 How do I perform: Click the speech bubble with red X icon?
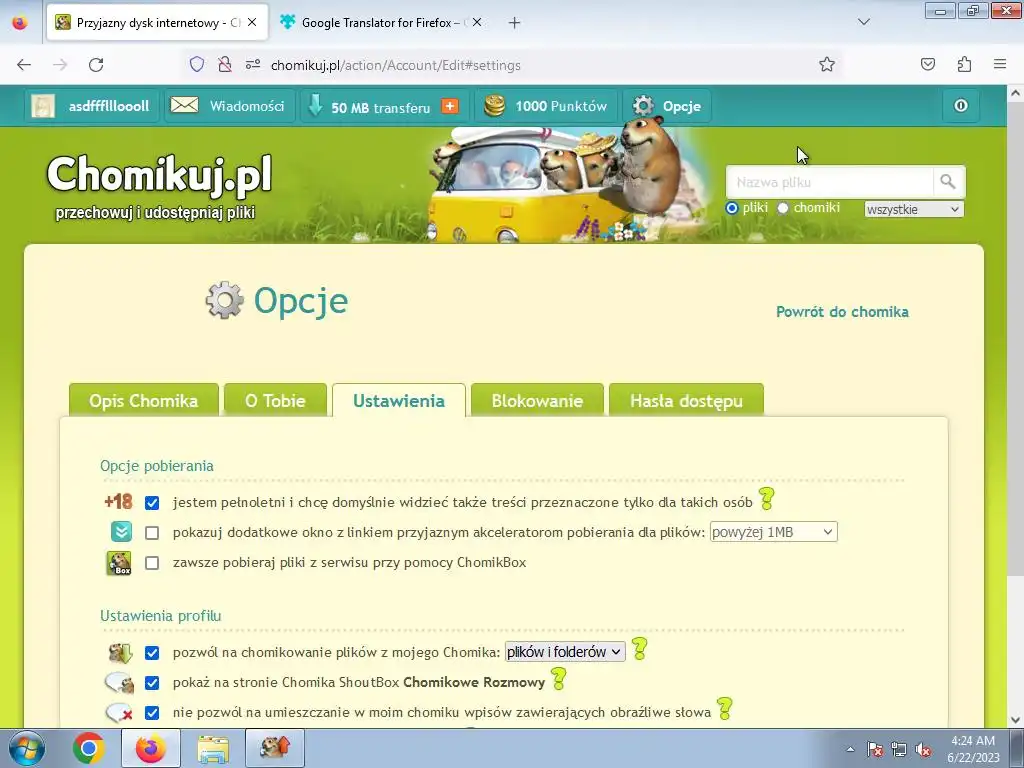(x=120, y=712)
